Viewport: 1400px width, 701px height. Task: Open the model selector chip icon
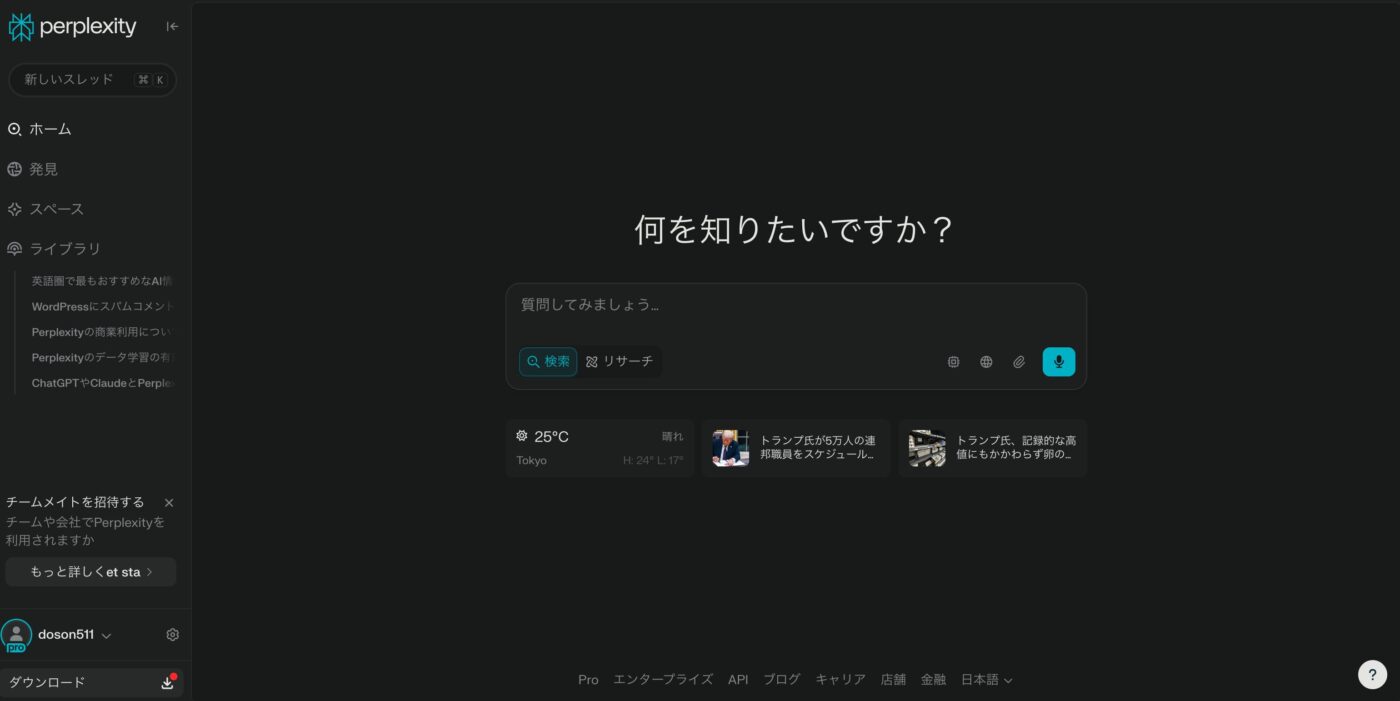953,362
